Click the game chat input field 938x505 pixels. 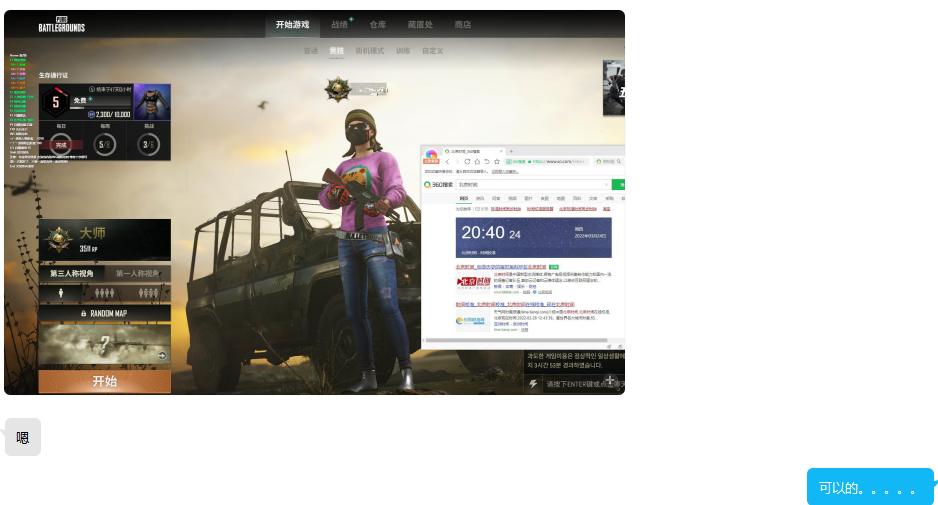point(583,384)
